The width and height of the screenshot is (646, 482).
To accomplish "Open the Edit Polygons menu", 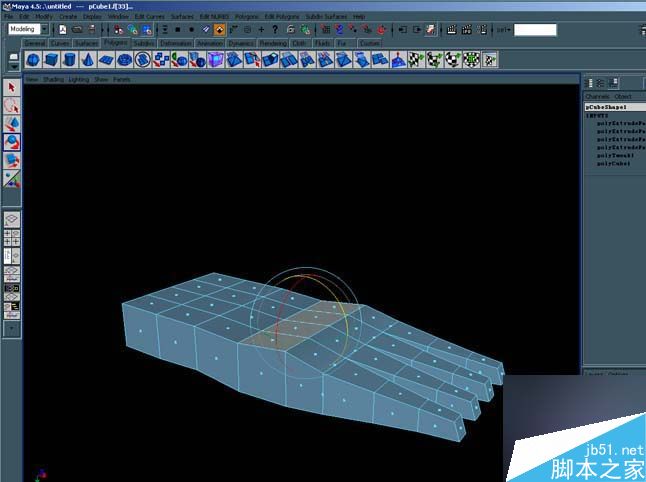I will (282, 17).
